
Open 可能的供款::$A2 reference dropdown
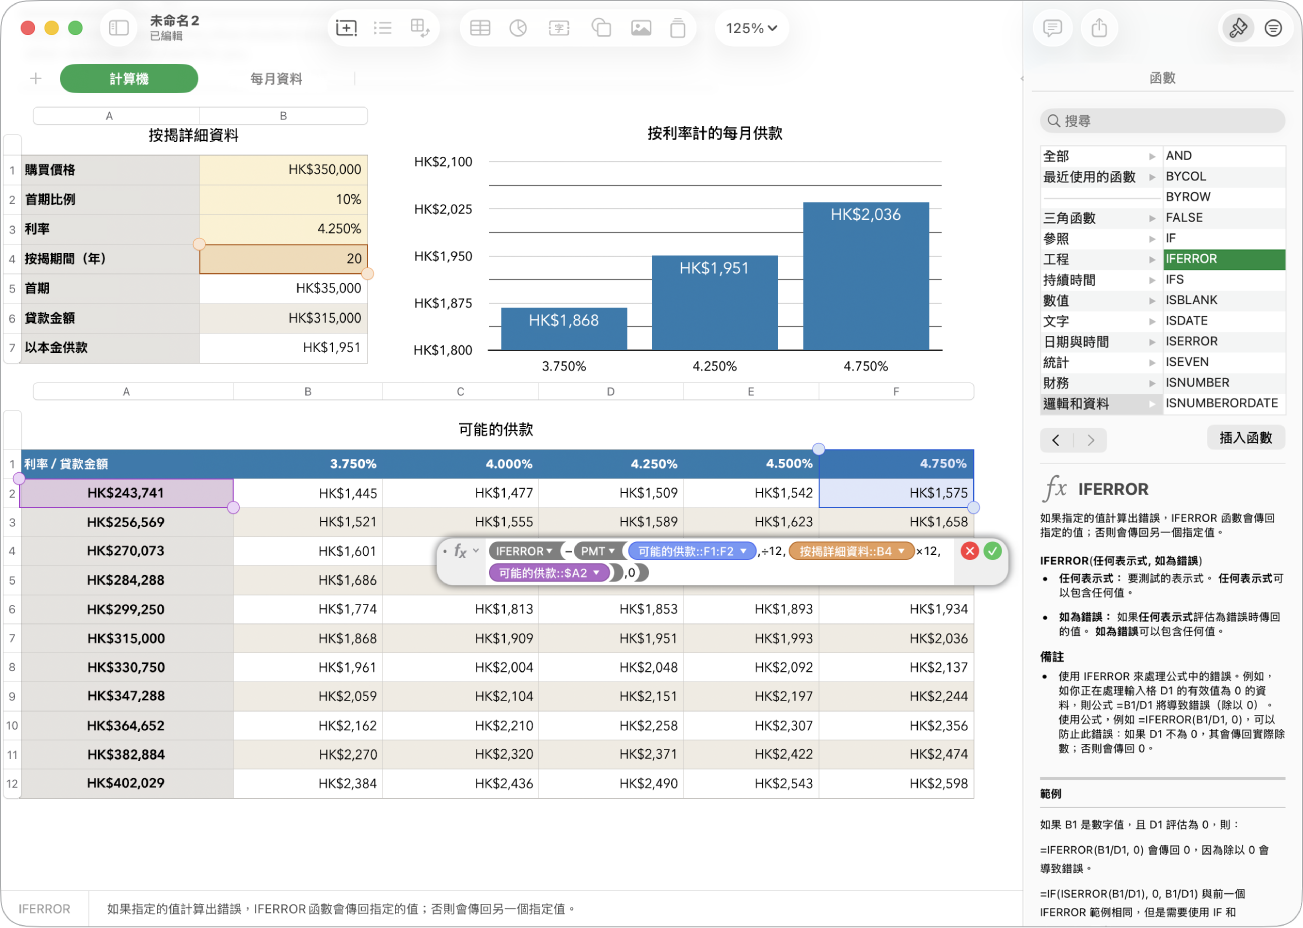tap(597, 573)
